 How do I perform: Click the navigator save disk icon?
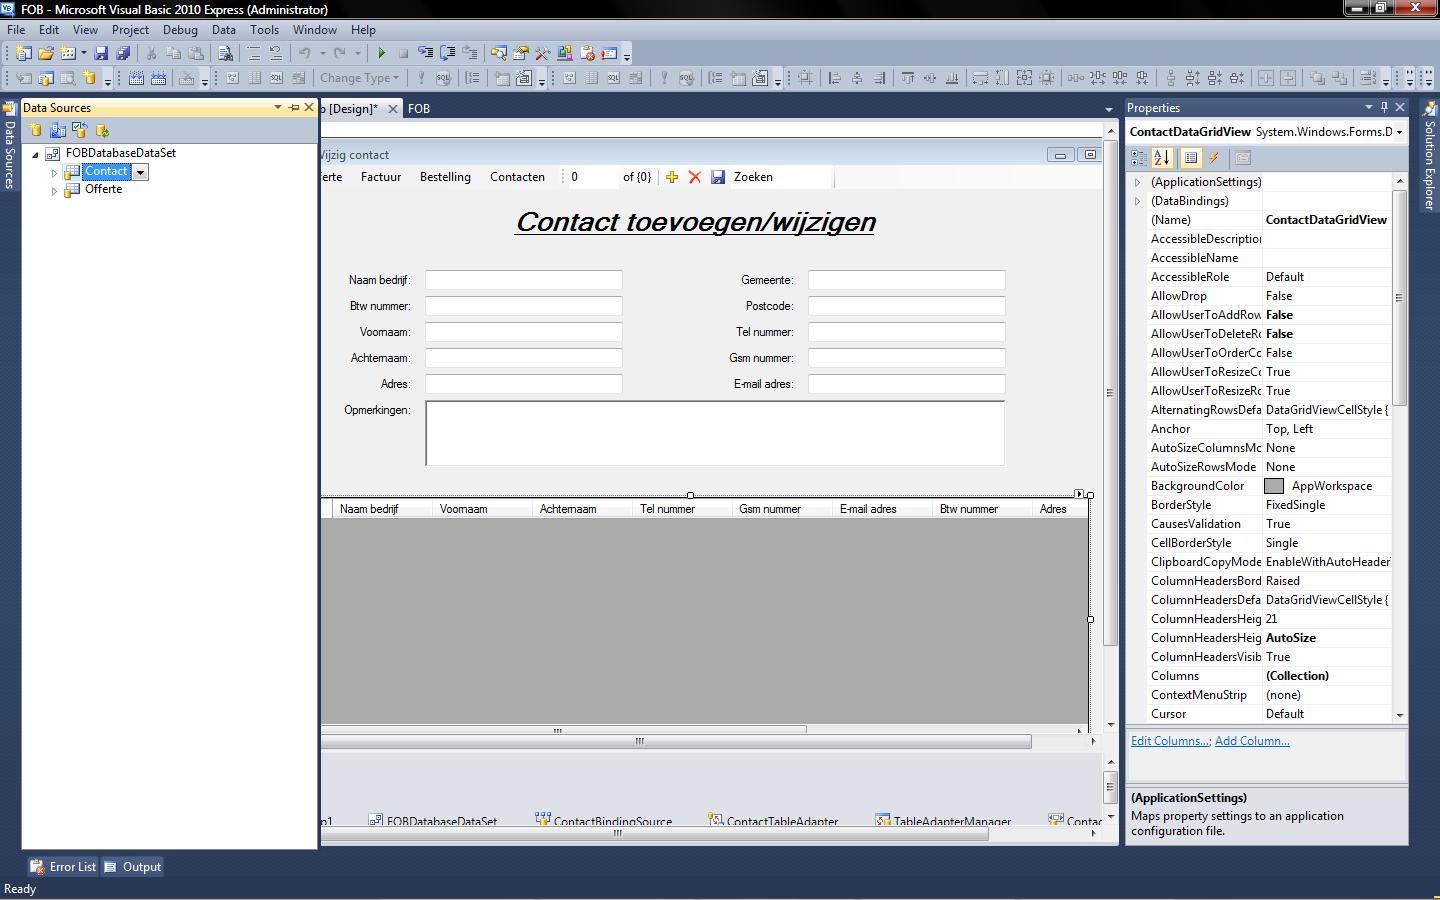point(718,177)
